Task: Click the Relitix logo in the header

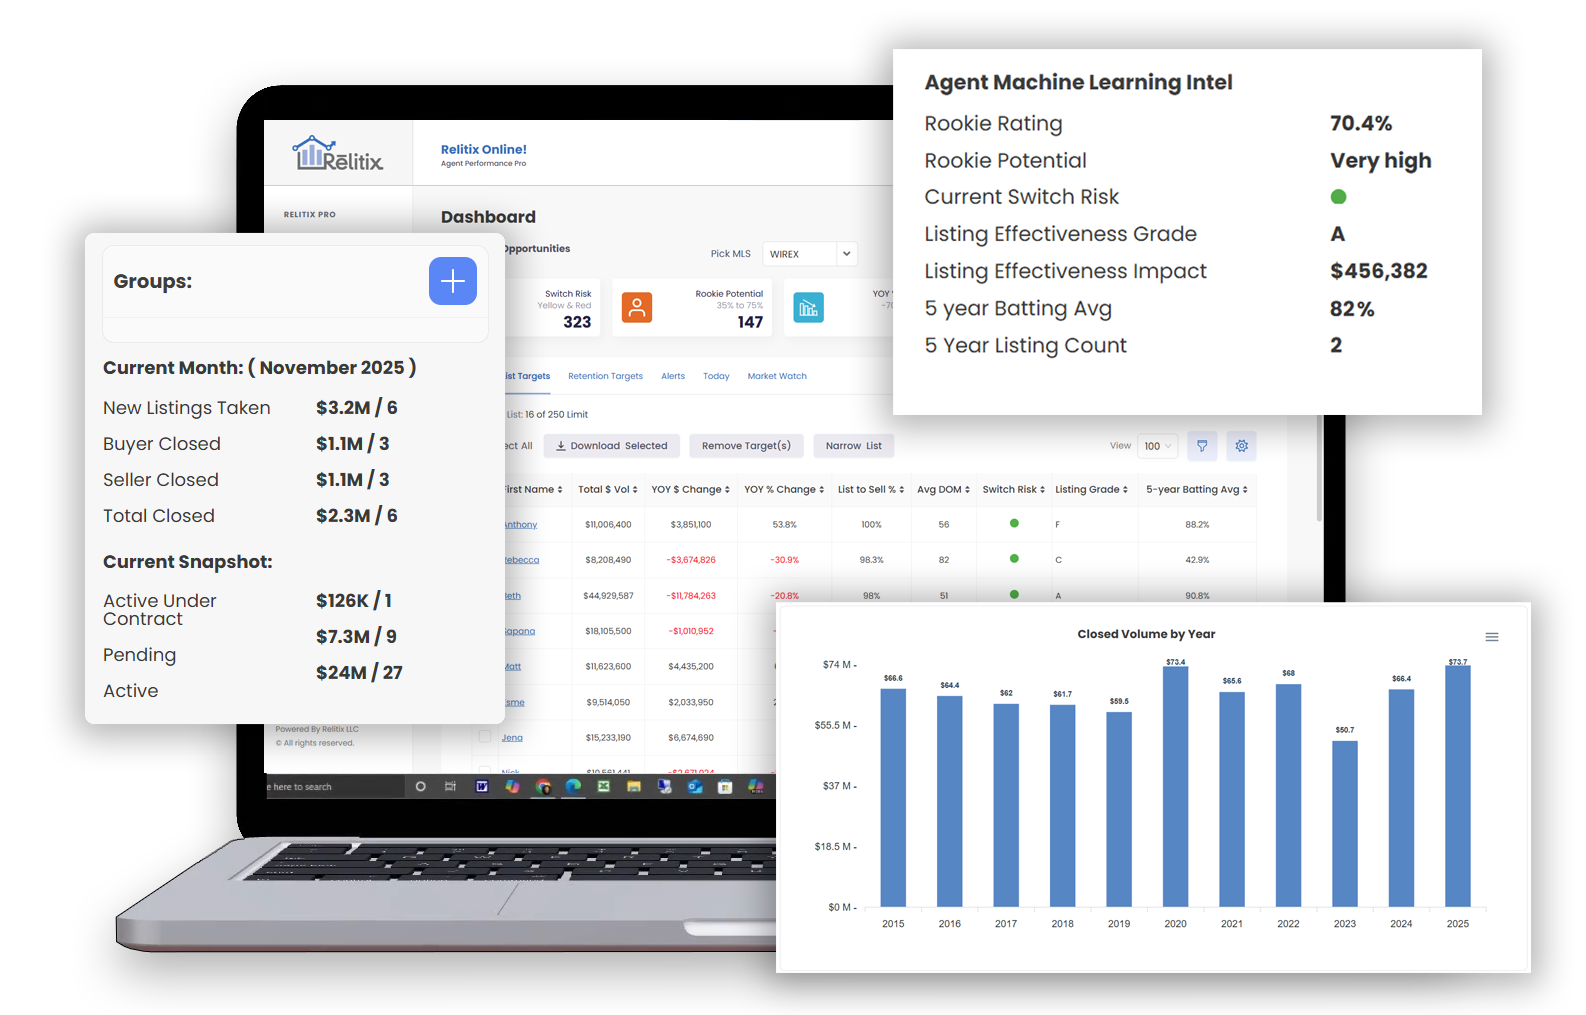Action: 338,154
